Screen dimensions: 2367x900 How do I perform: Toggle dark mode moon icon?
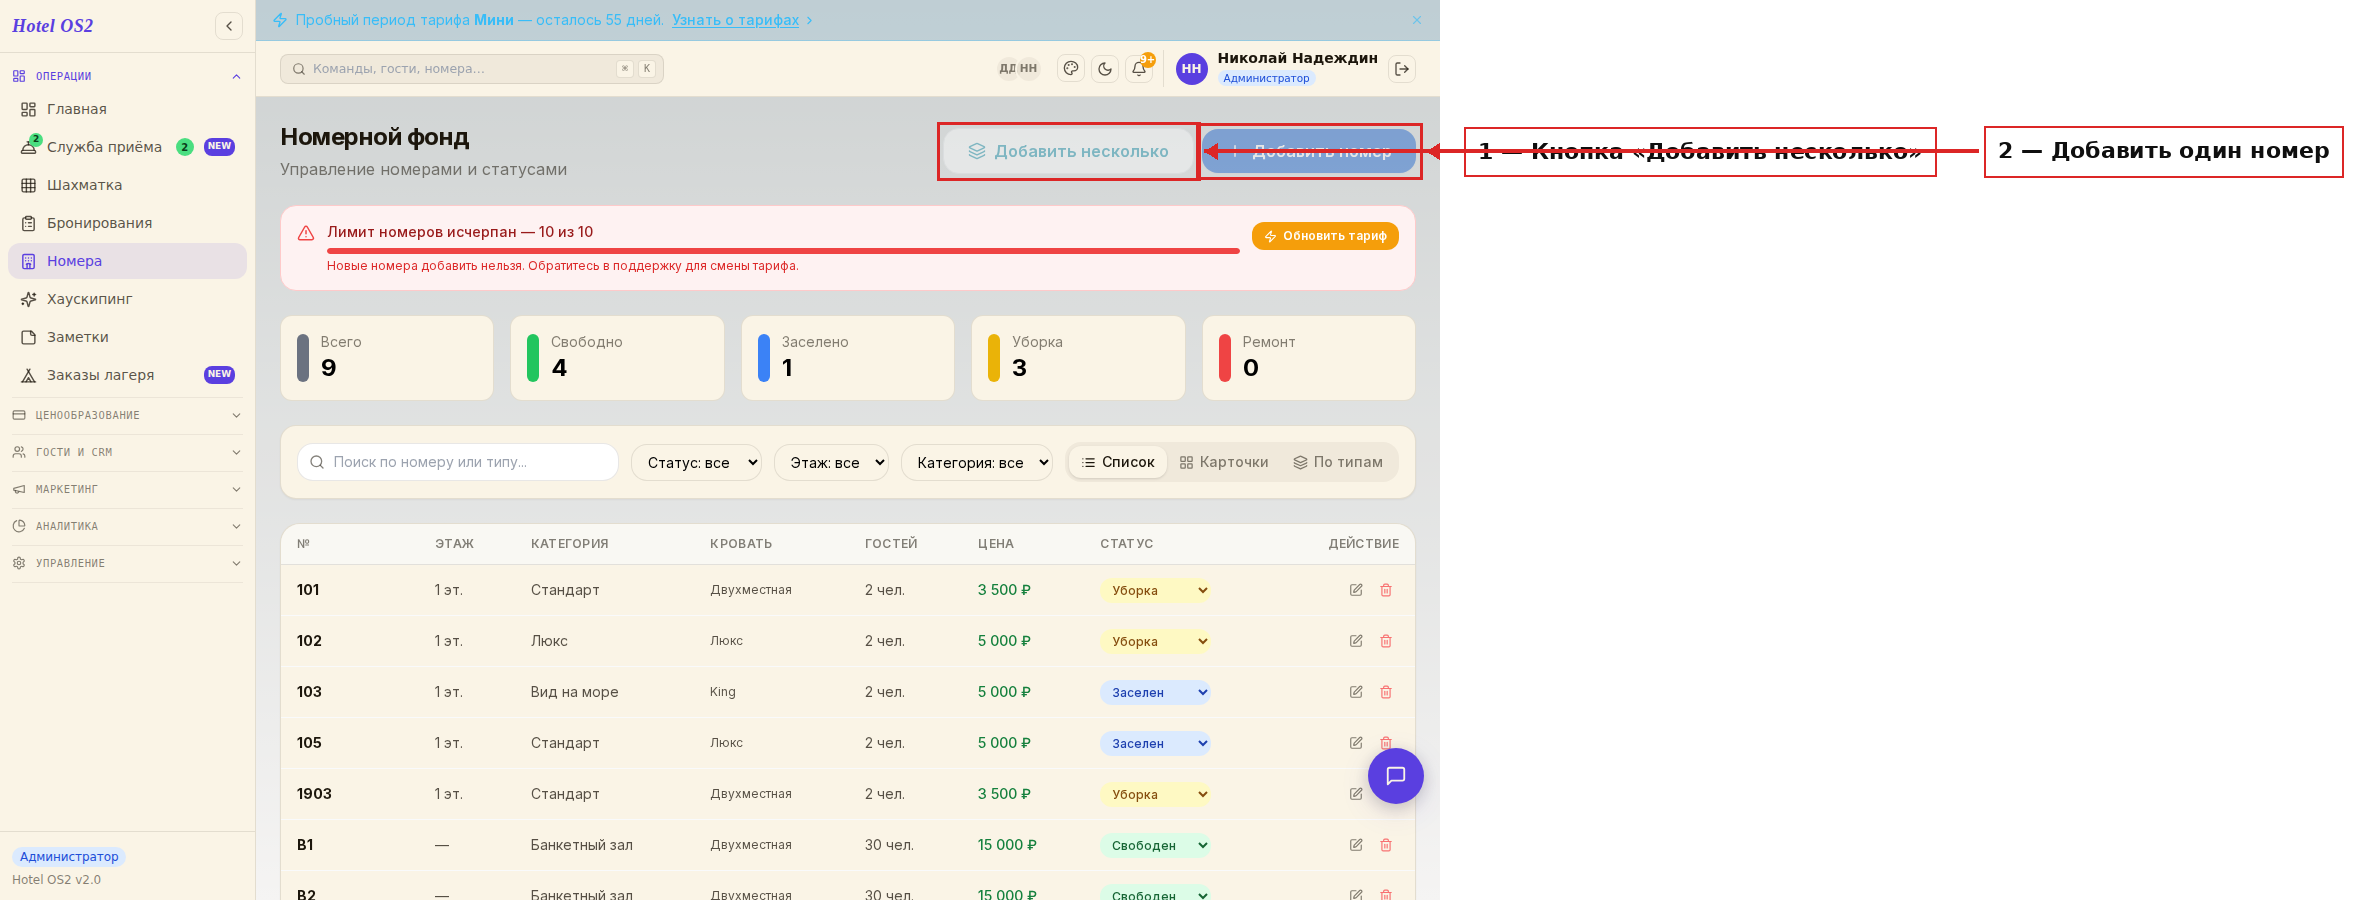1105,69
